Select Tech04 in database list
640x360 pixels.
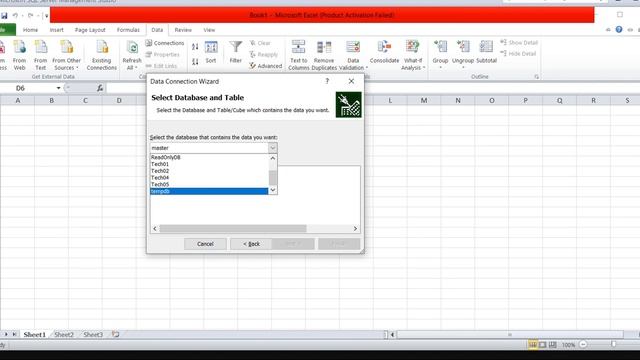point(209,178)
